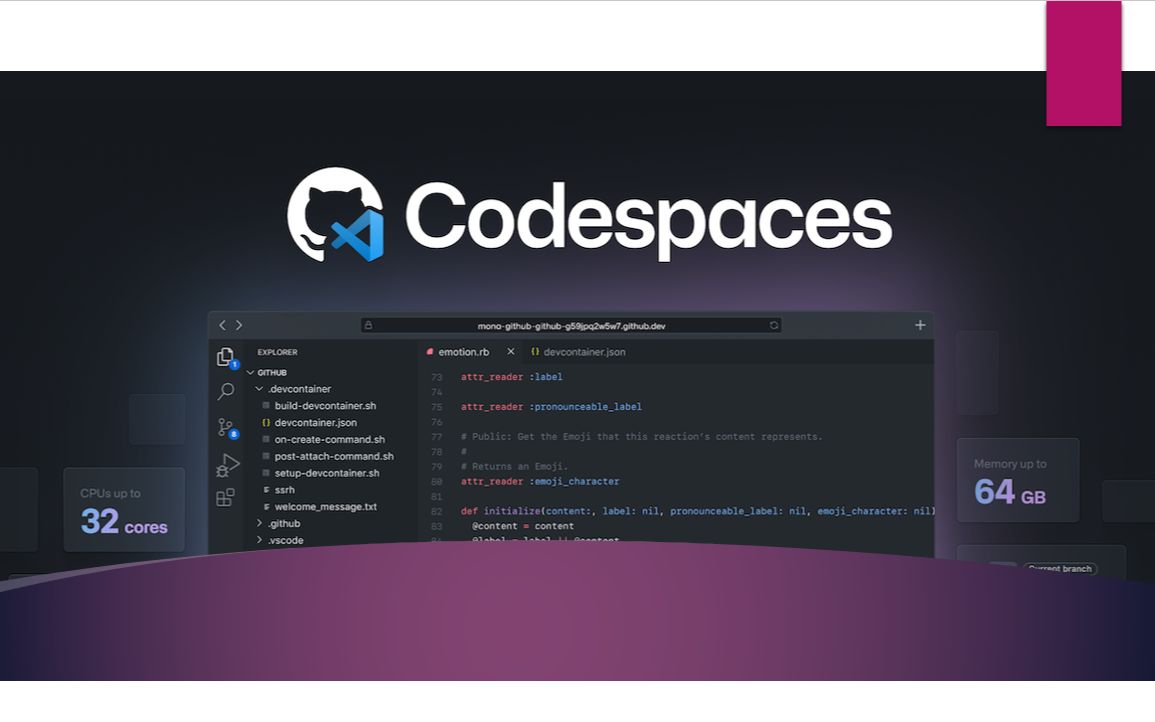
Task: Click the attr_reader :pronounceable_label line
Action: (x=551, y=407)
